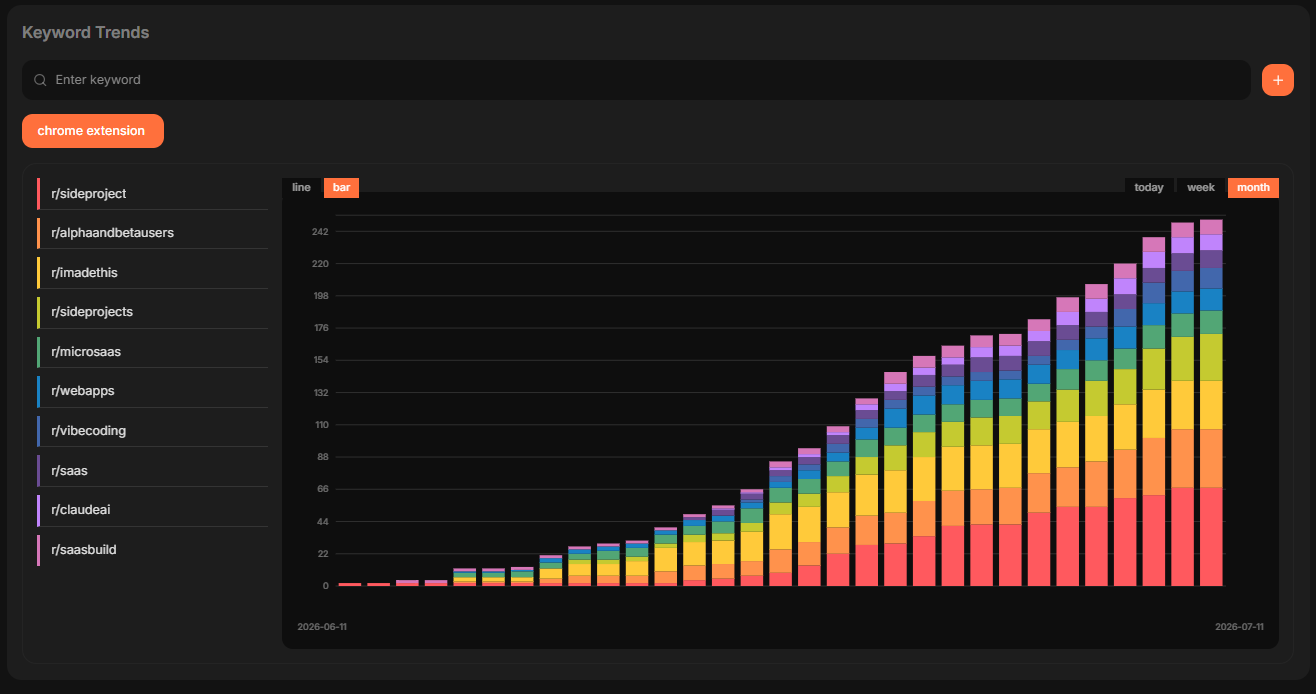Toggle r/saasbuild series in legend

coord(152,550)
